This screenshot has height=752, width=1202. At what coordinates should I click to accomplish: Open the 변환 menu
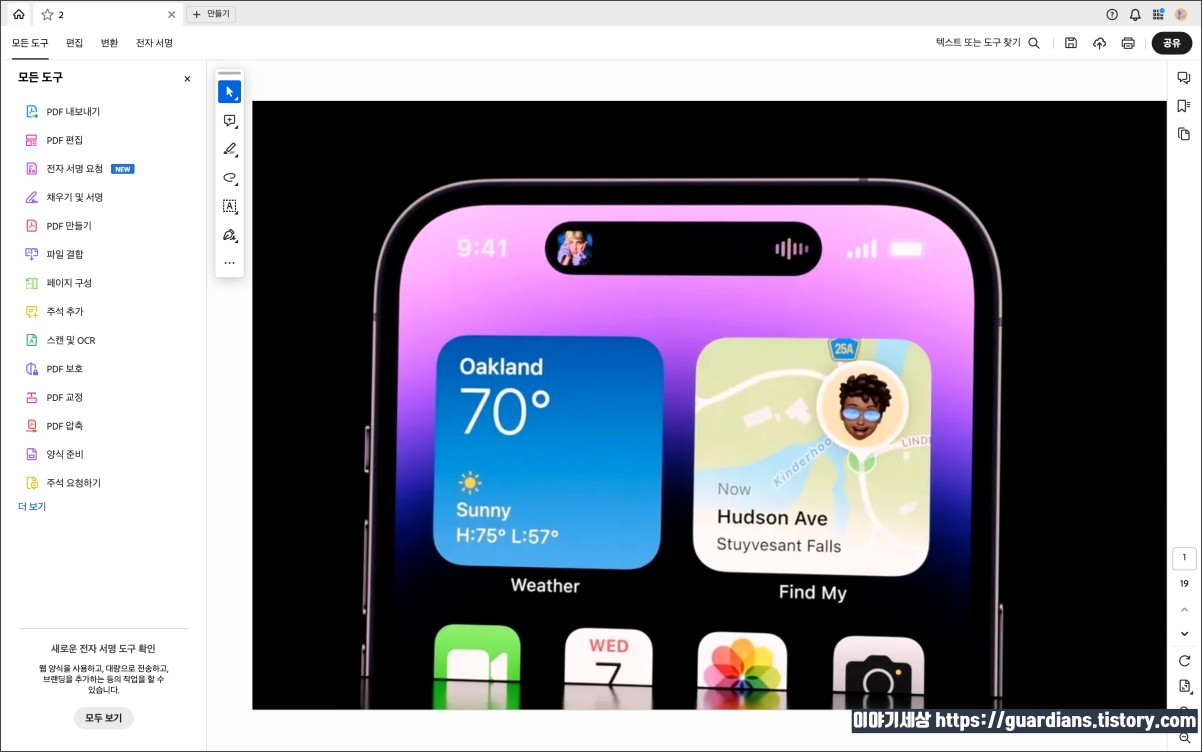point(109,43)
